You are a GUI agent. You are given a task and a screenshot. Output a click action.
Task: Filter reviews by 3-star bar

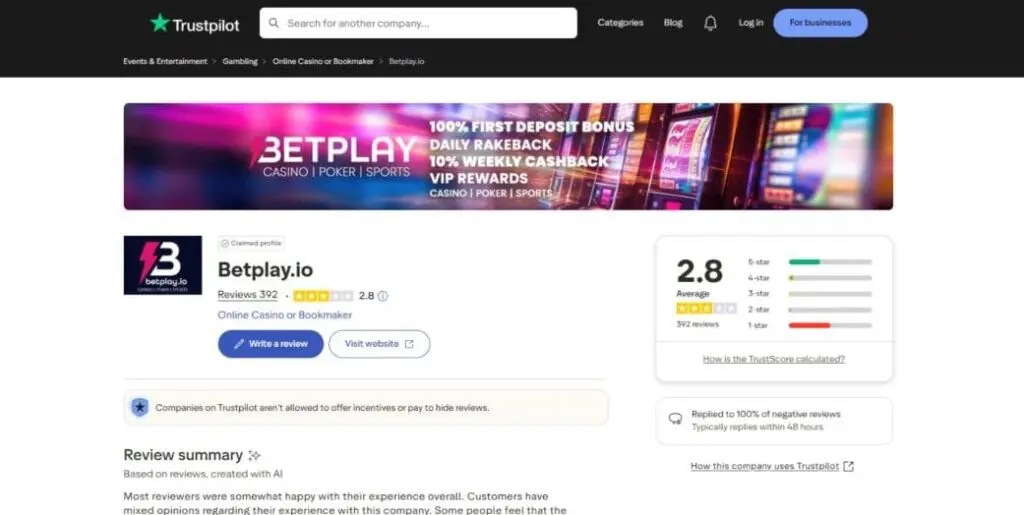point(829,294)
